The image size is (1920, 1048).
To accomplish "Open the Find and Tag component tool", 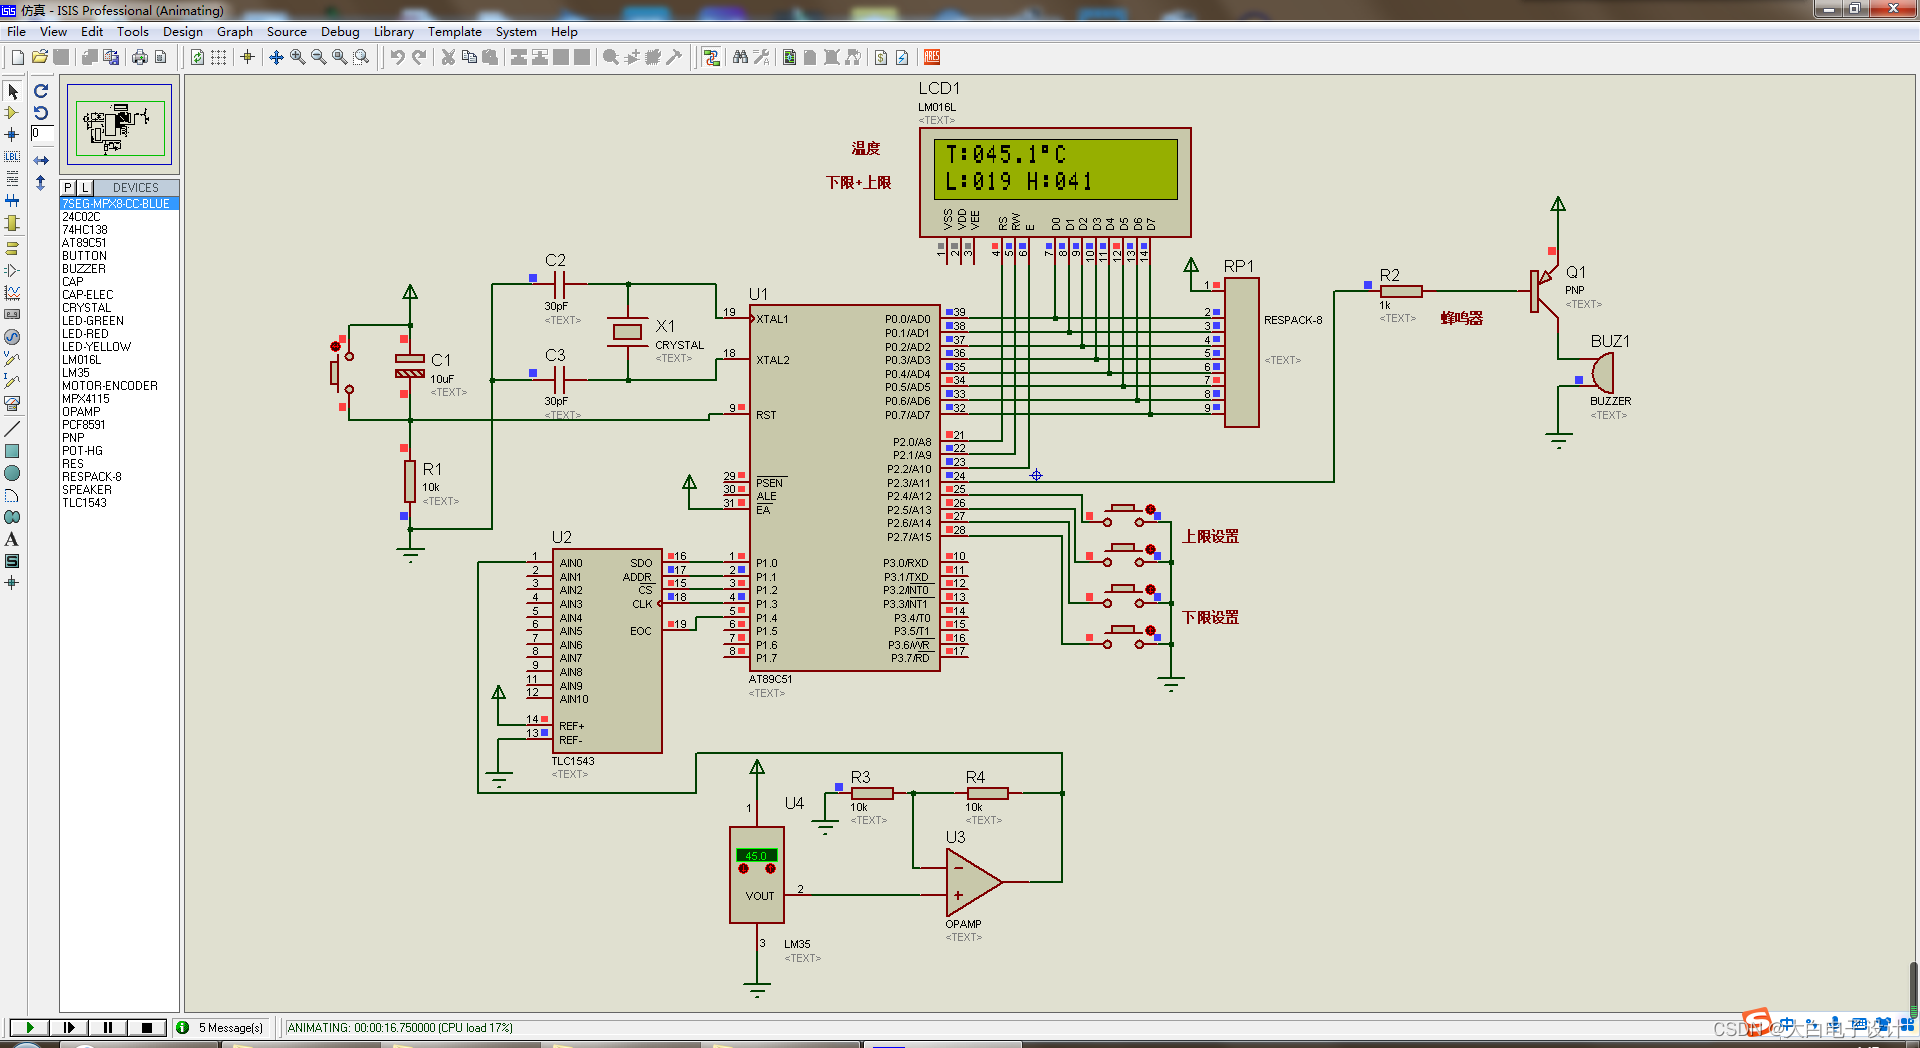I will click(x=740, y=57).
